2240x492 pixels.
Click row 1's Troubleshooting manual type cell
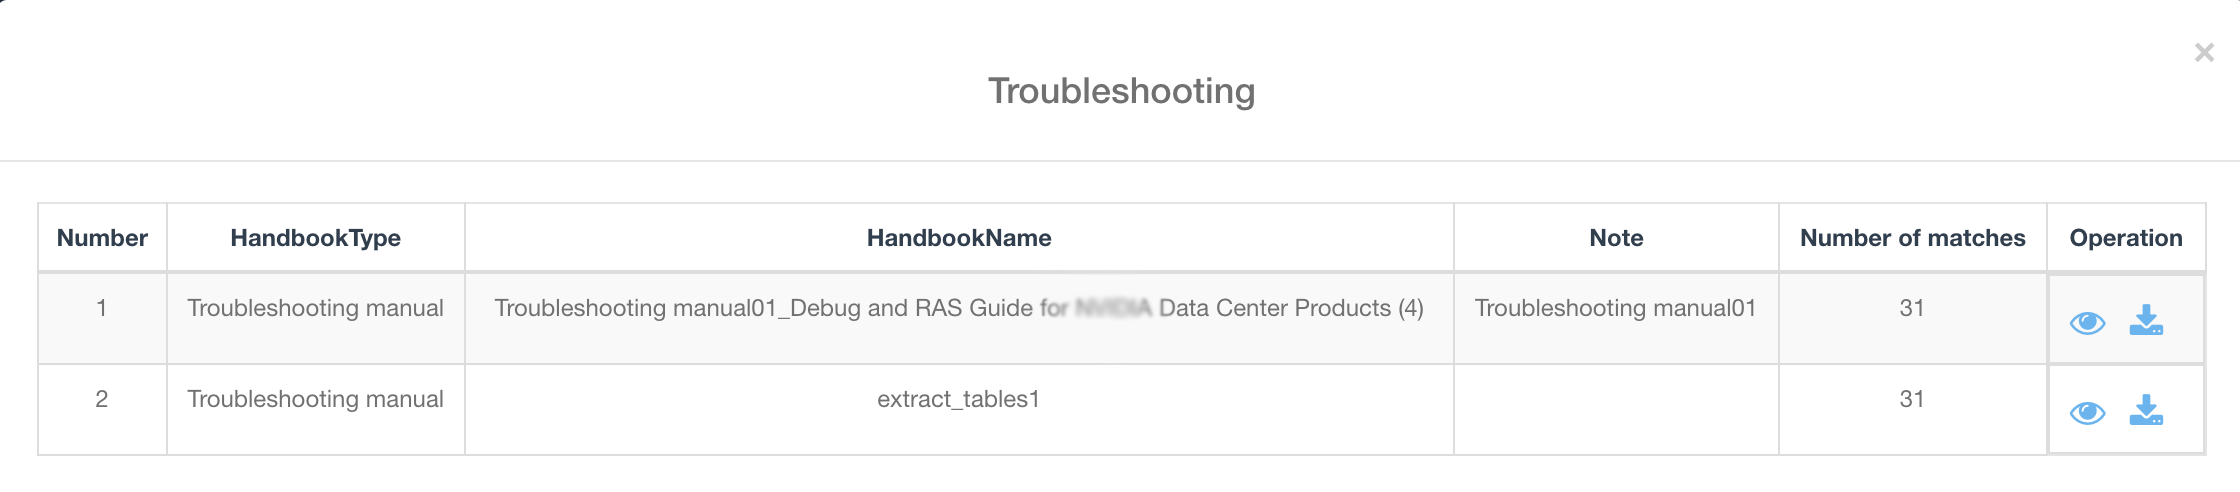point(315,308)
